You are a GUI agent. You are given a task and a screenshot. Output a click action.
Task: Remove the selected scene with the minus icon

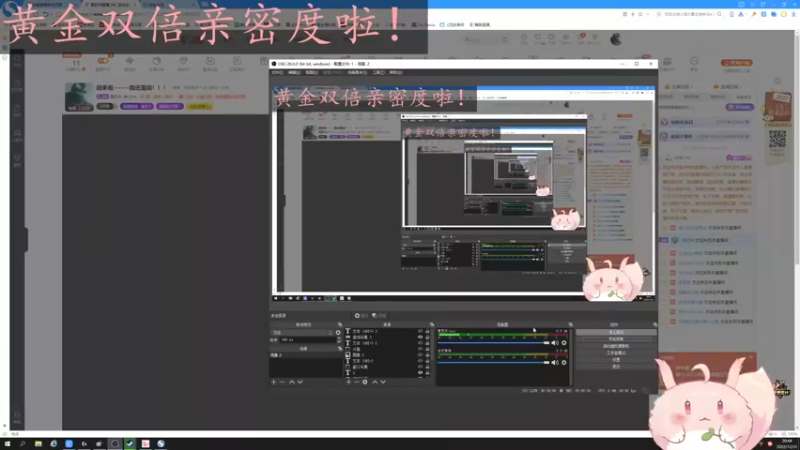(282, 382)
